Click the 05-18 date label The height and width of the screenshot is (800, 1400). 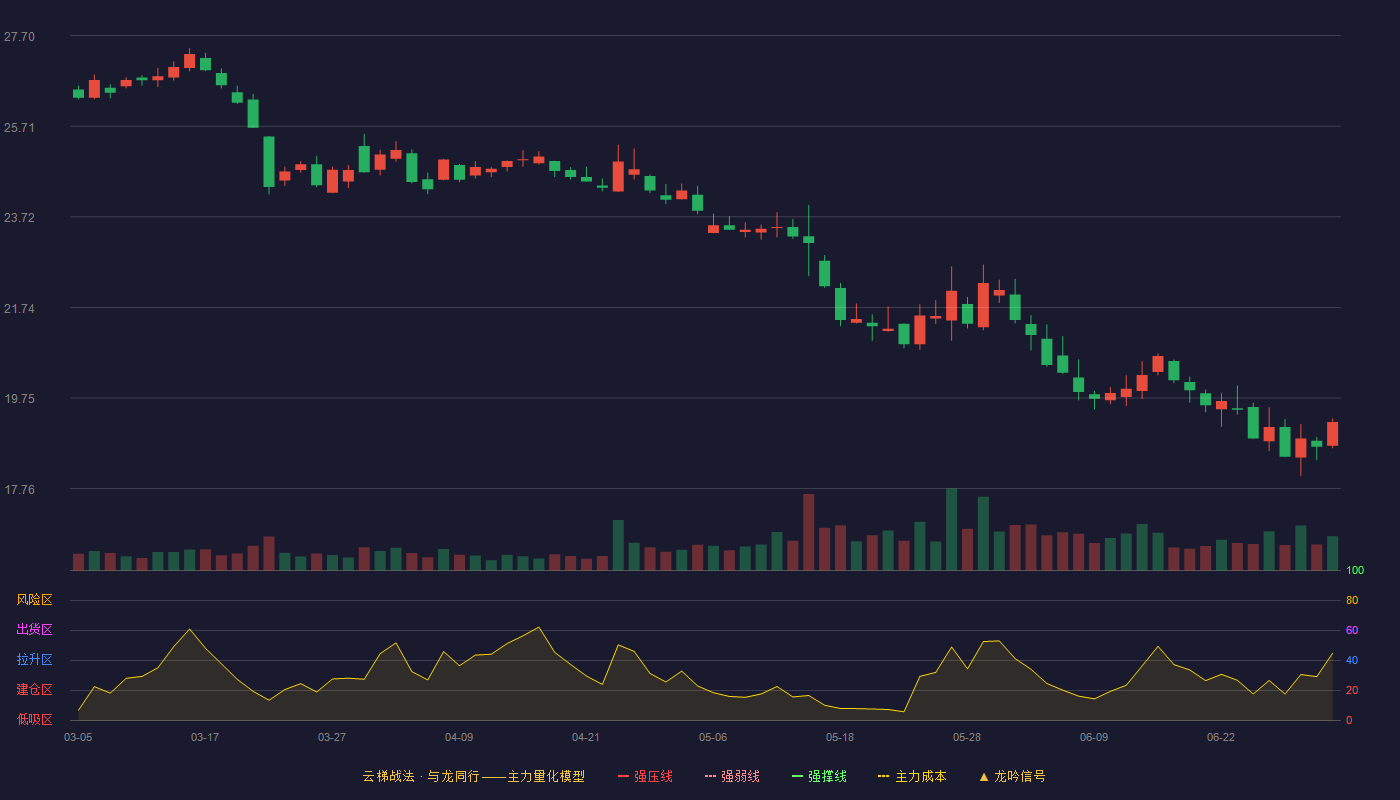tap(840, 737)
